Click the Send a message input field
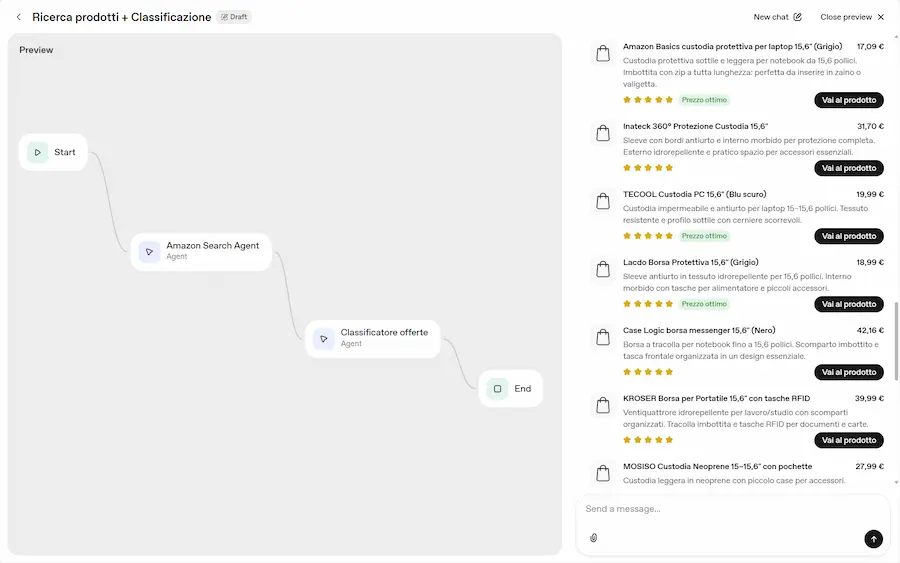 (720, 509)
